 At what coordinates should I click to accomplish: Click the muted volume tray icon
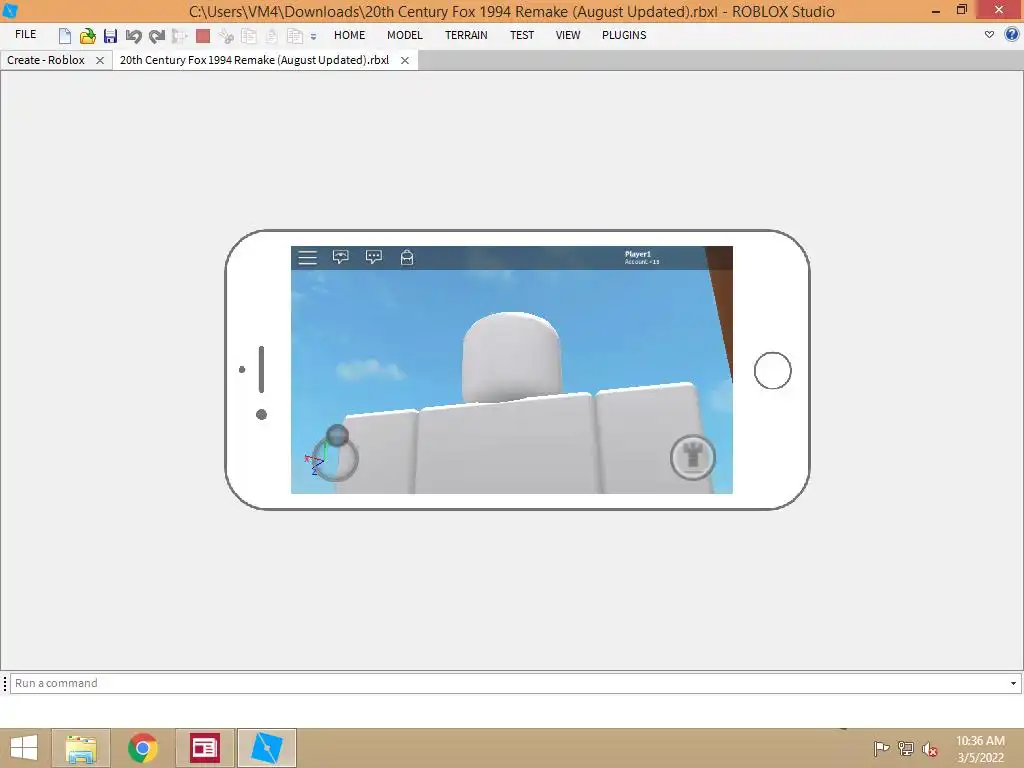pyautogui.click(x=930, y=749)
